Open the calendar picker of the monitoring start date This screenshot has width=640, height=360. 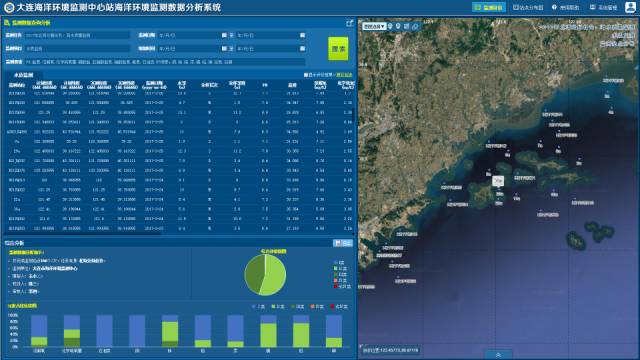click(x=224, y=35)
